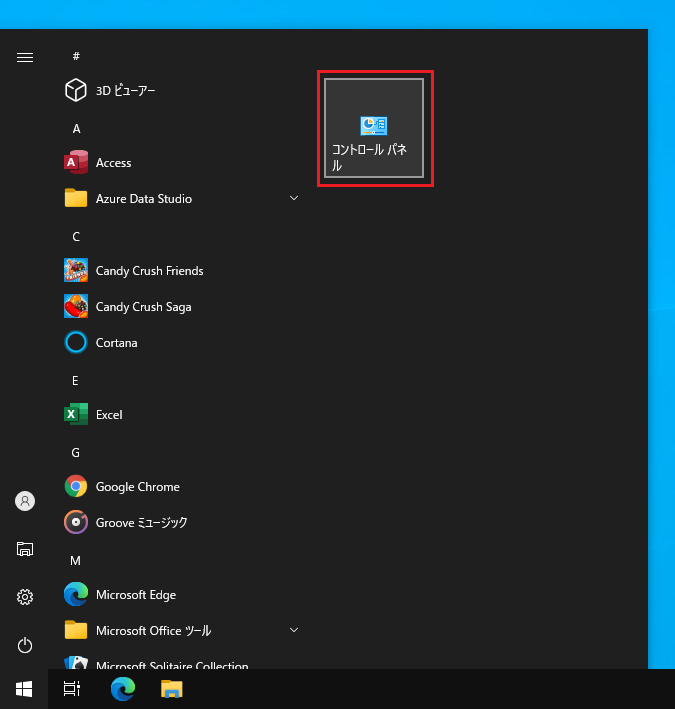
Task: Select the letter header E
Action: [75, 381]
